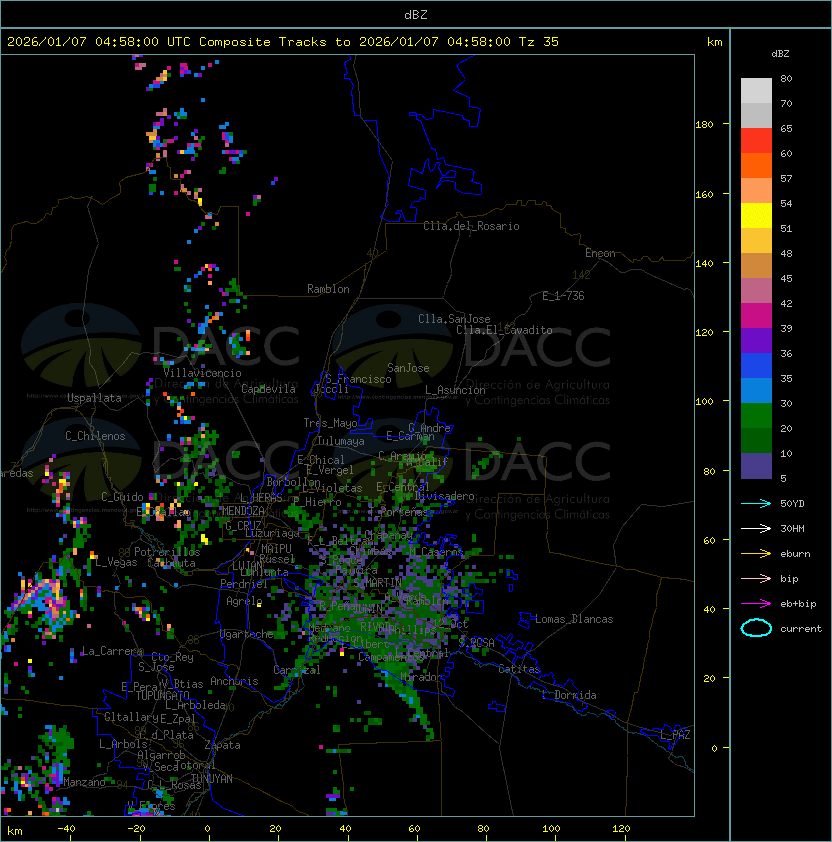Click the 'MENDOZA' city label

pyautogui.click(x=243, y=510)
